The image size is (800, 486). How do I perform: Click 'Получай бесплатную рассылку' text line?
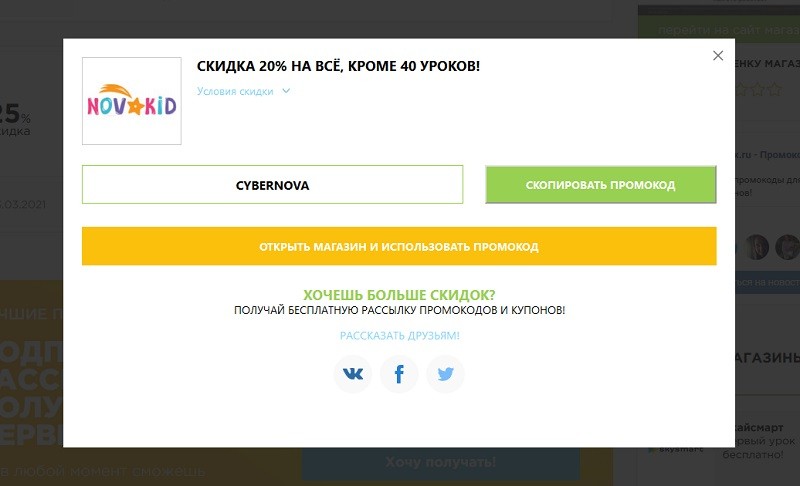(x=399, y=310)
